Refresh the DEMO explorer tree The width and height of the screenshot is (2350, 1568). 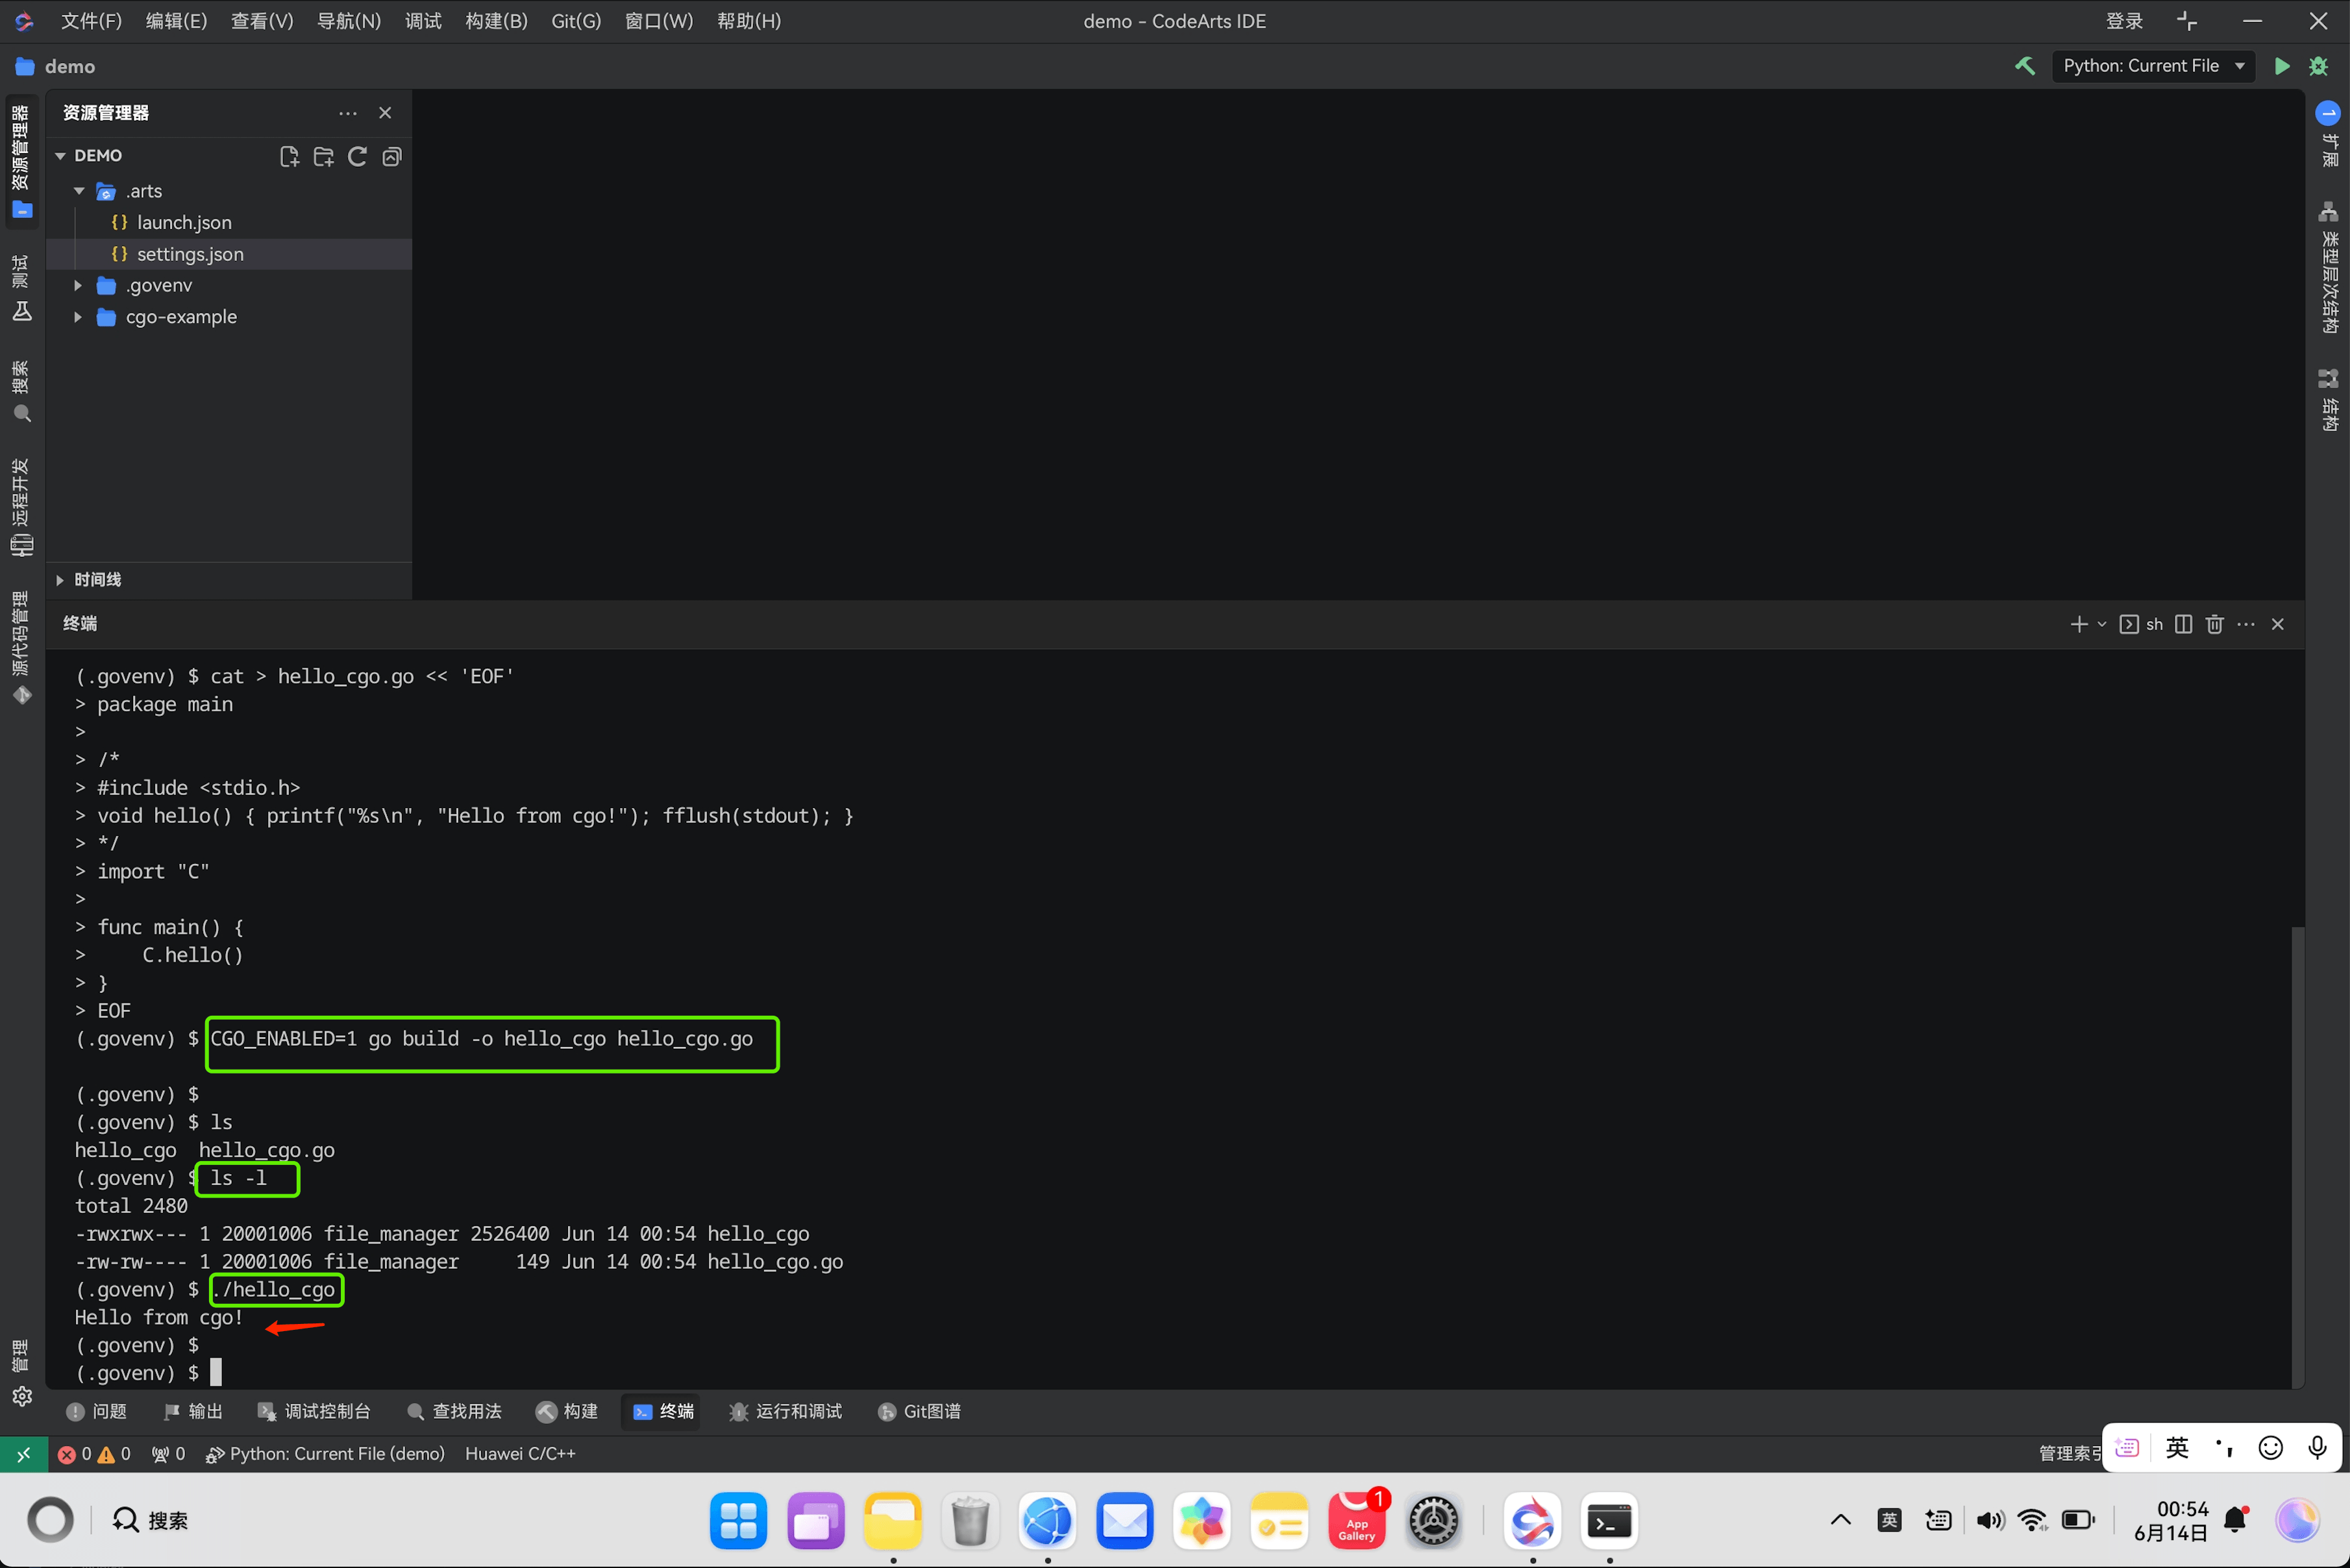357,156
